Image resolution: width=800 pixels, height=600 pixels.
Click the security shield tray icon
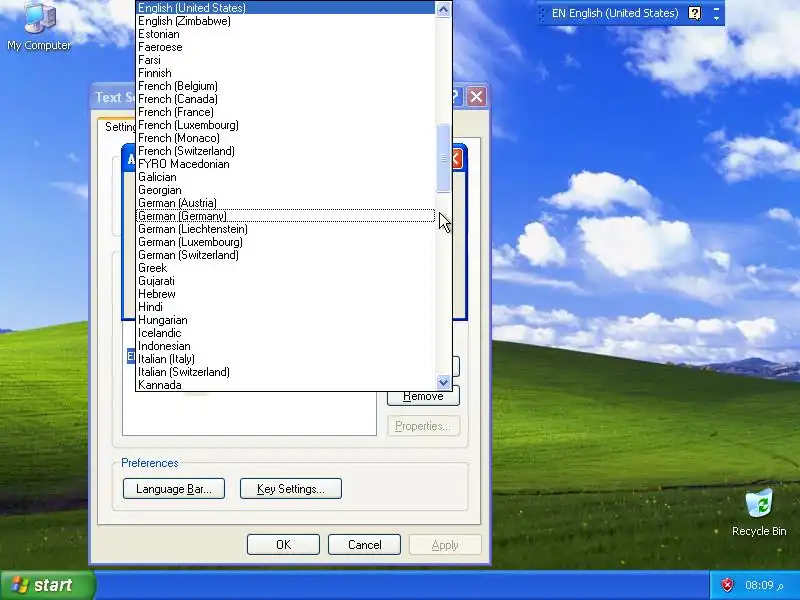727,585
